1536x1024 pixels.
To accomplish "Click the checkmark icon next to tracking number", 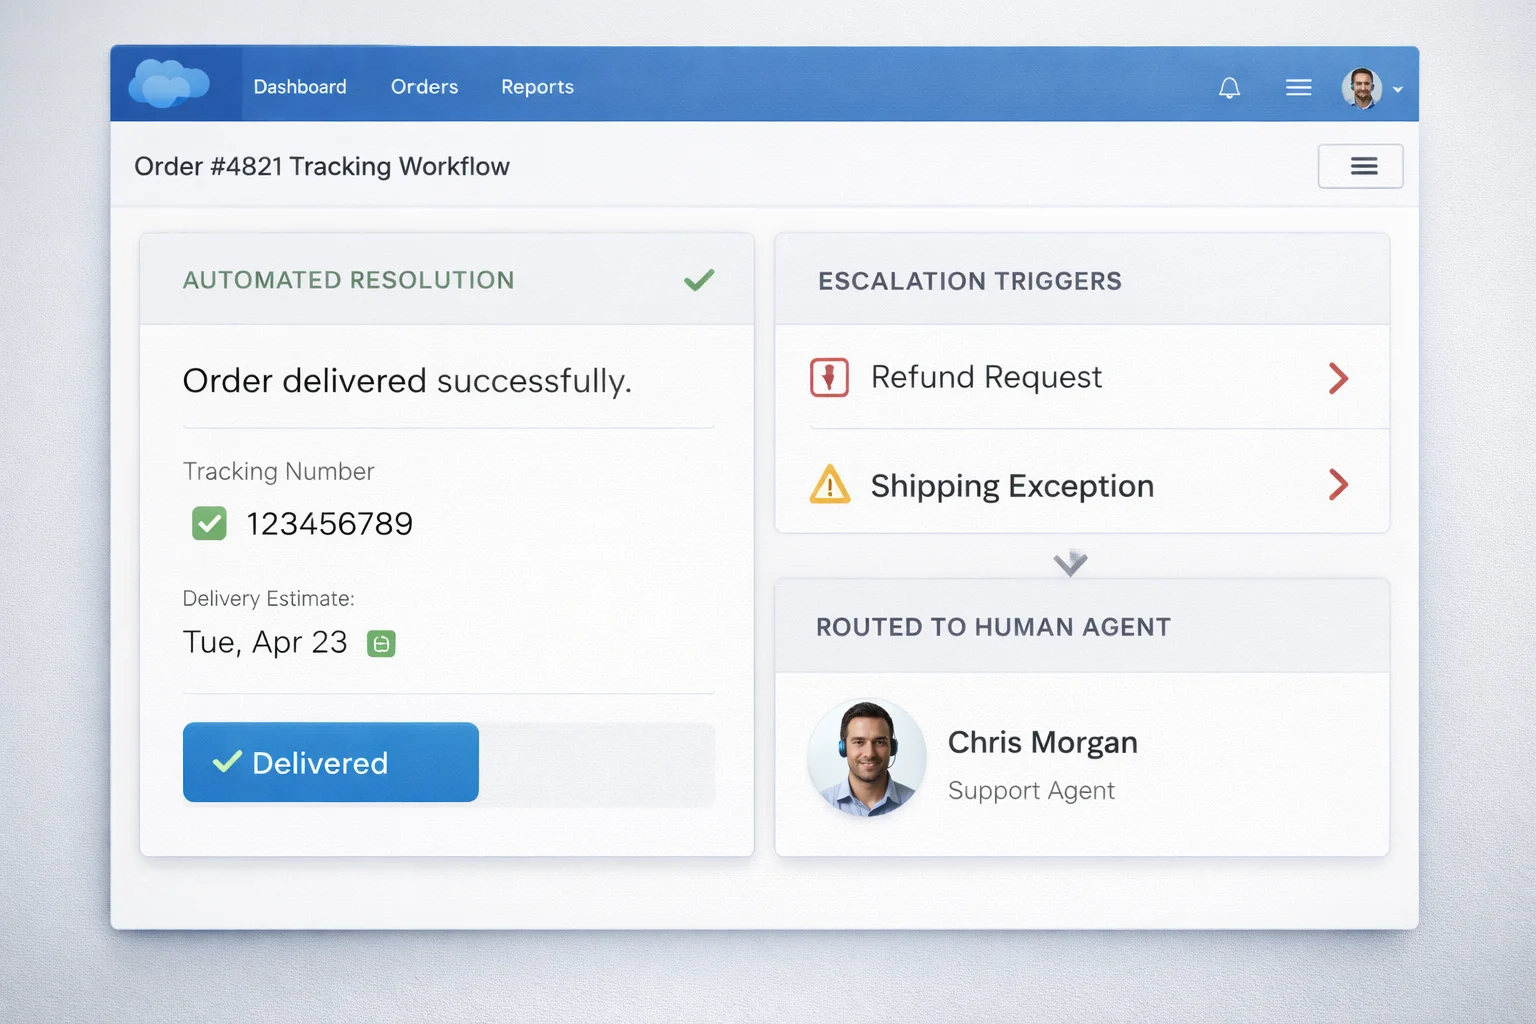I will 209,522.
